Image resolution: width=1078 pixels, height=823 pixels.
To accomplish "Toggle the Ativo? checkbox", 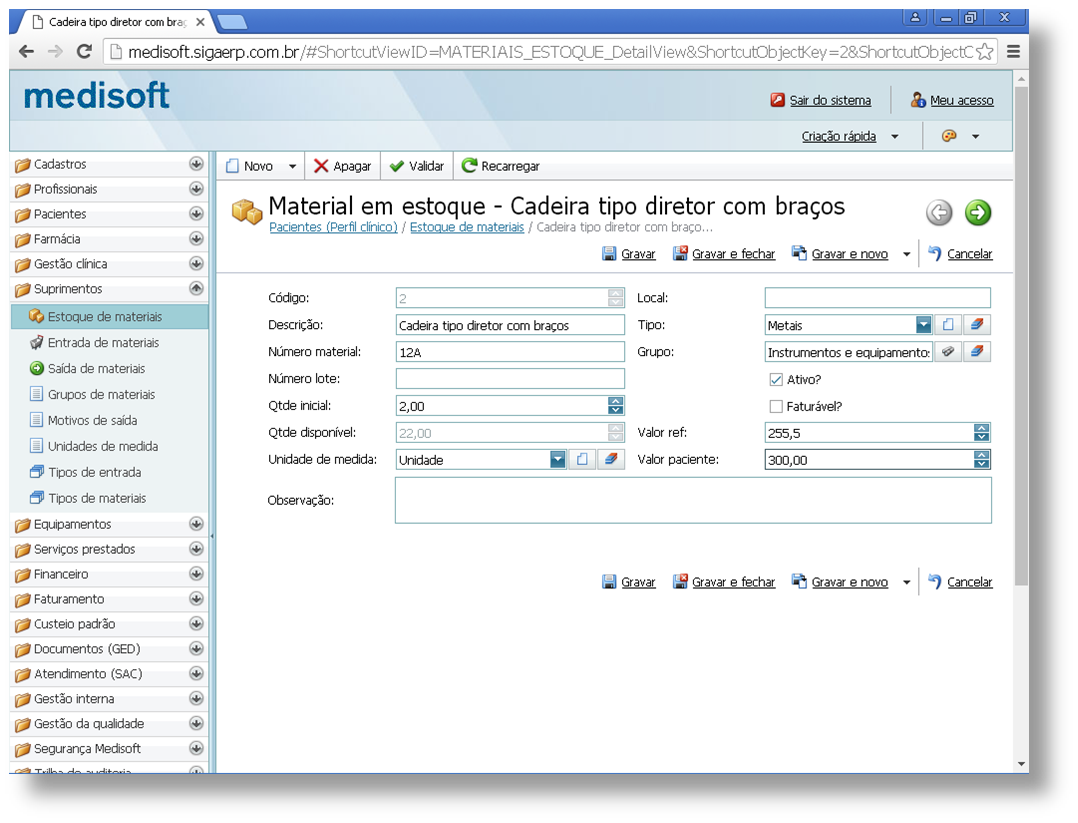I will click(x=776, y=380).
